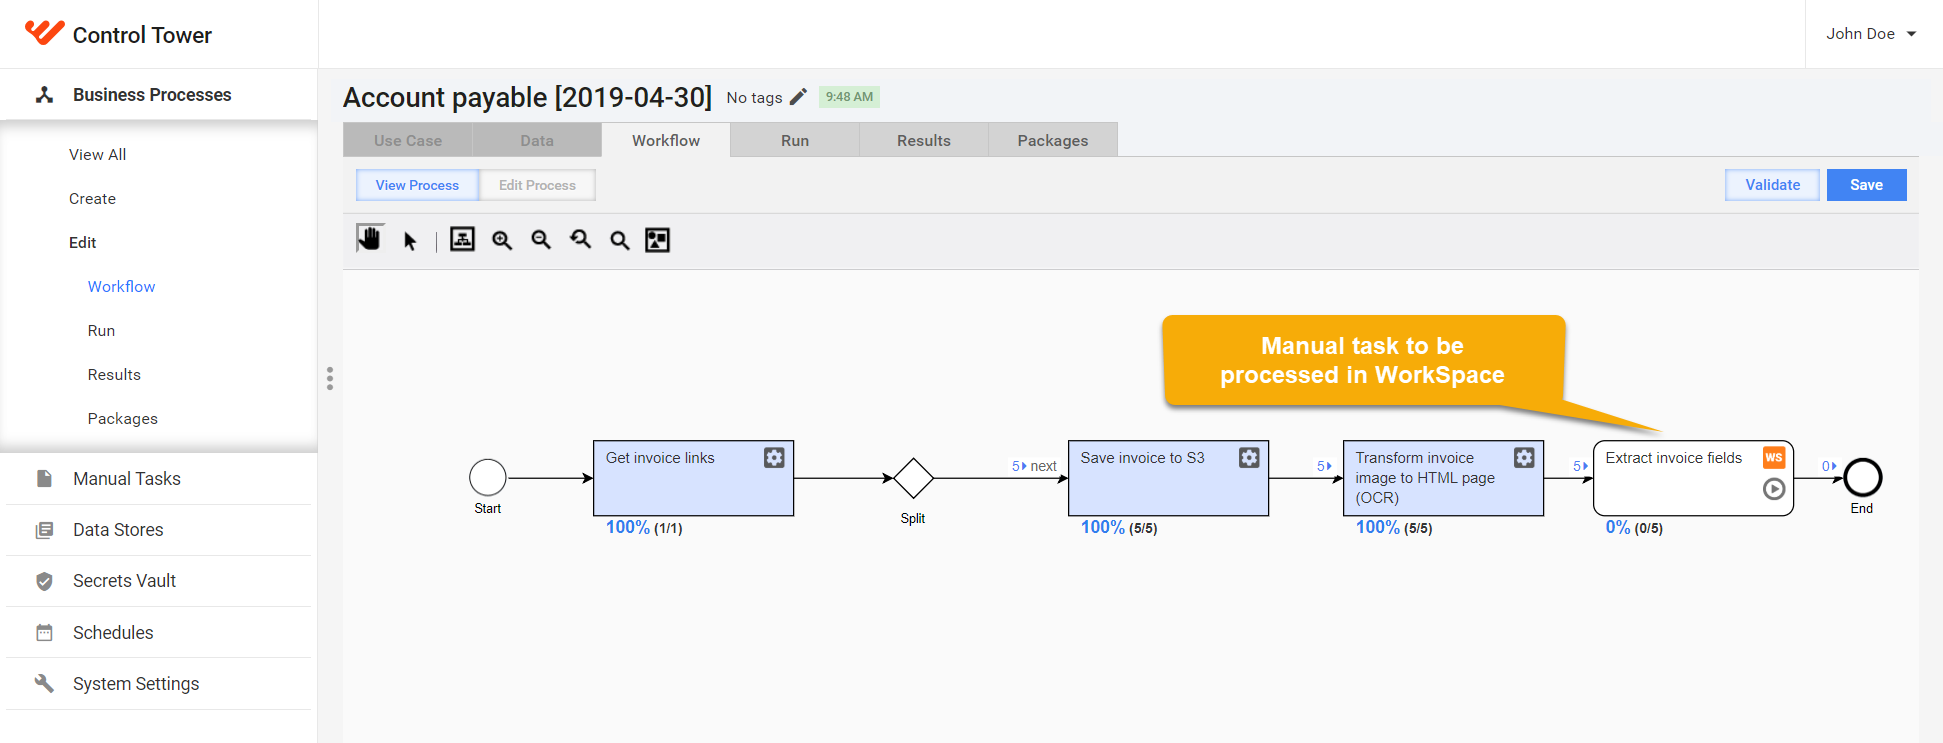
Task: Open View All in sidebar
Action: [x=98, y=155]
